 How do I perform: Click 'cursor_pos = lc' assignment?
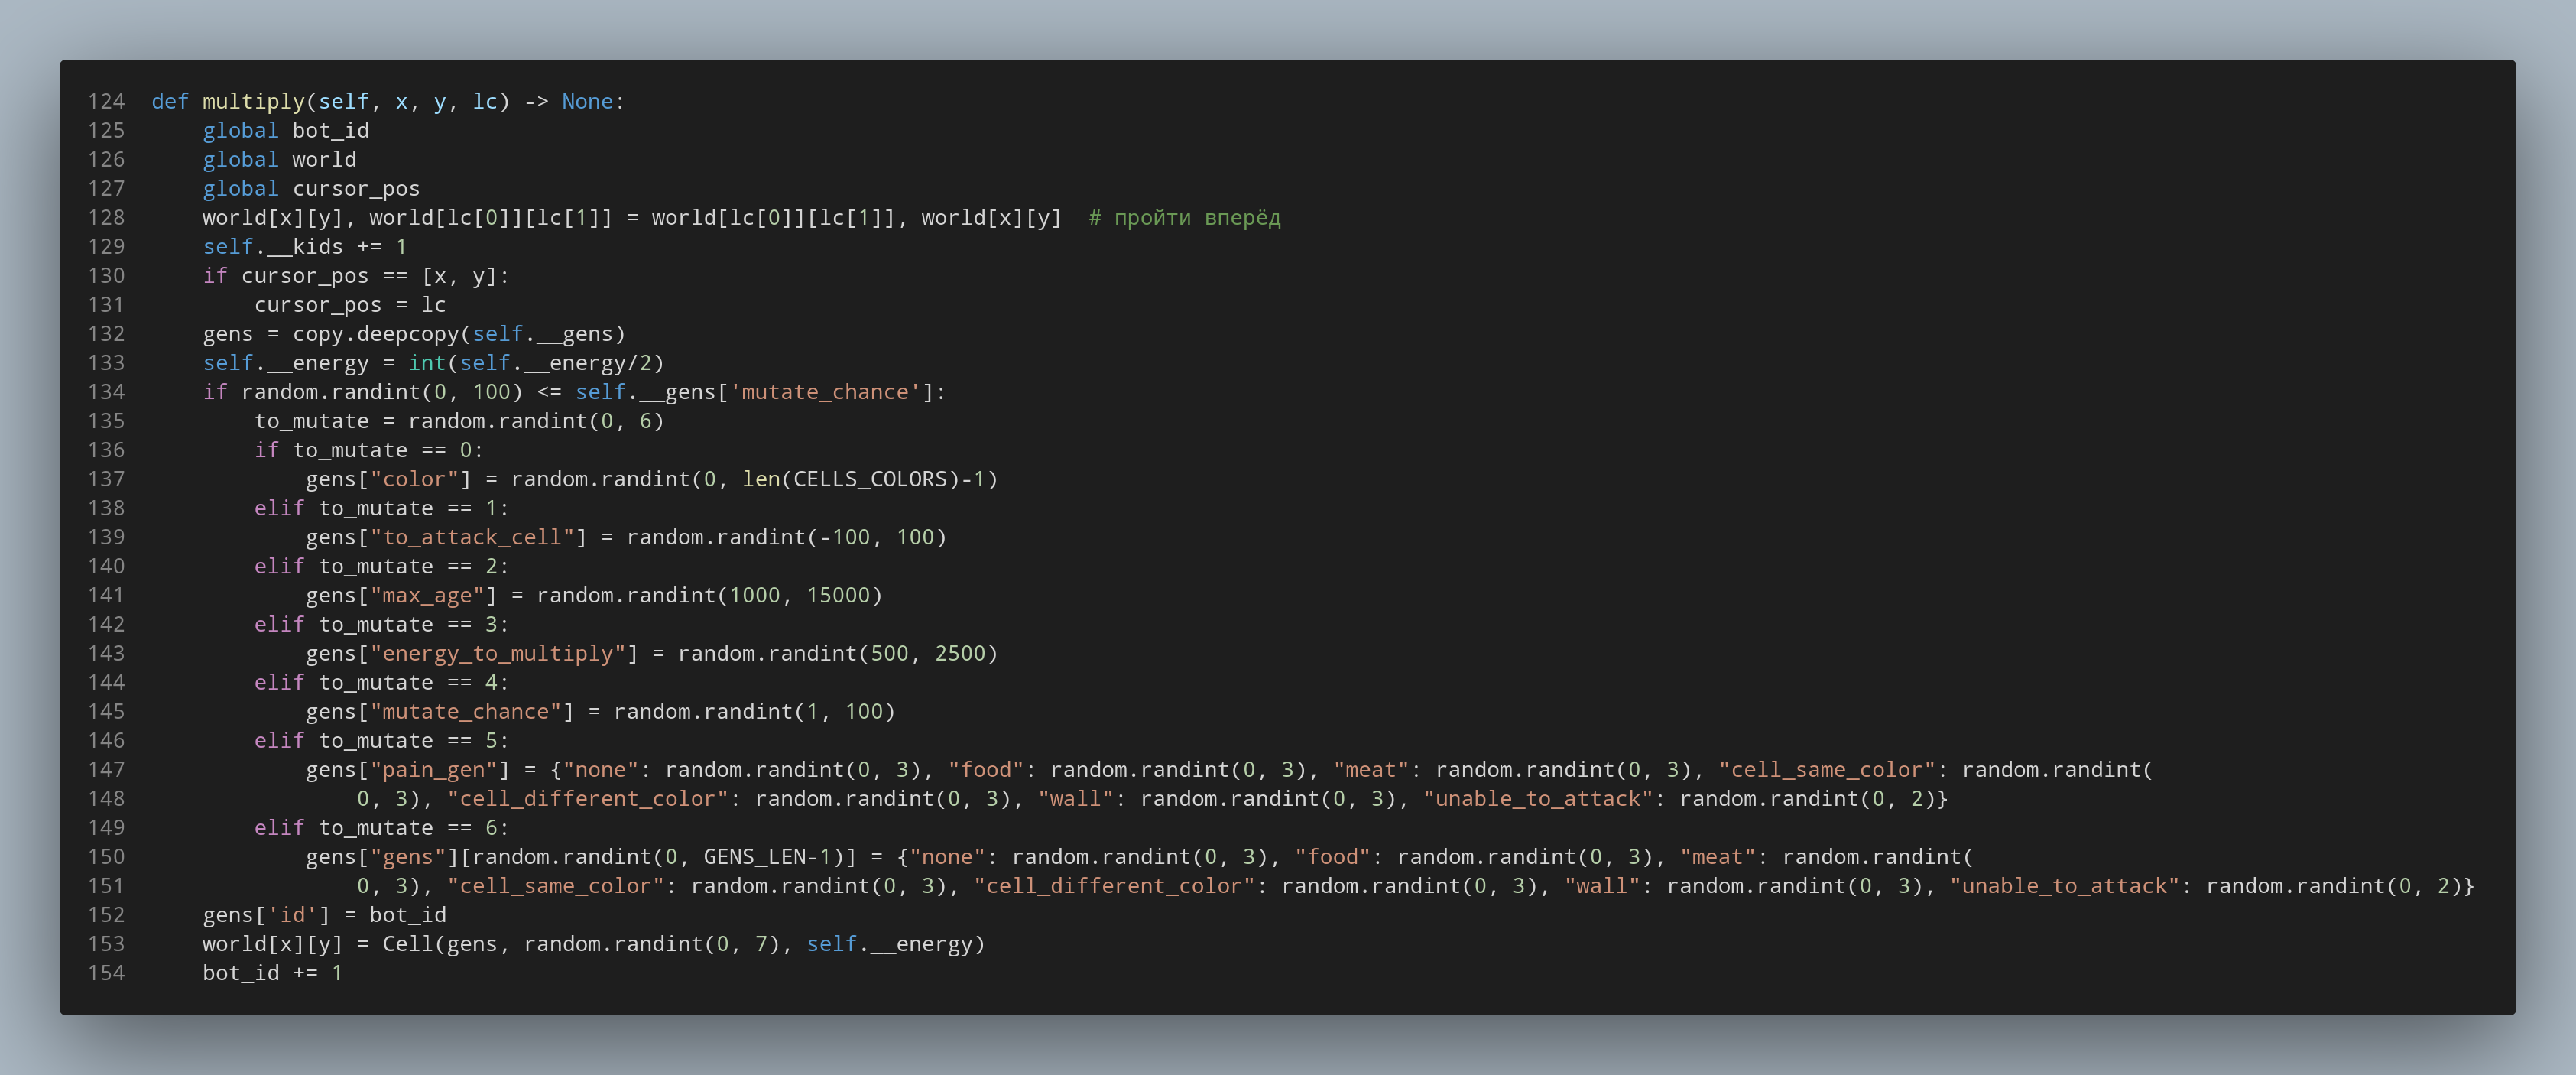[350, 305]
